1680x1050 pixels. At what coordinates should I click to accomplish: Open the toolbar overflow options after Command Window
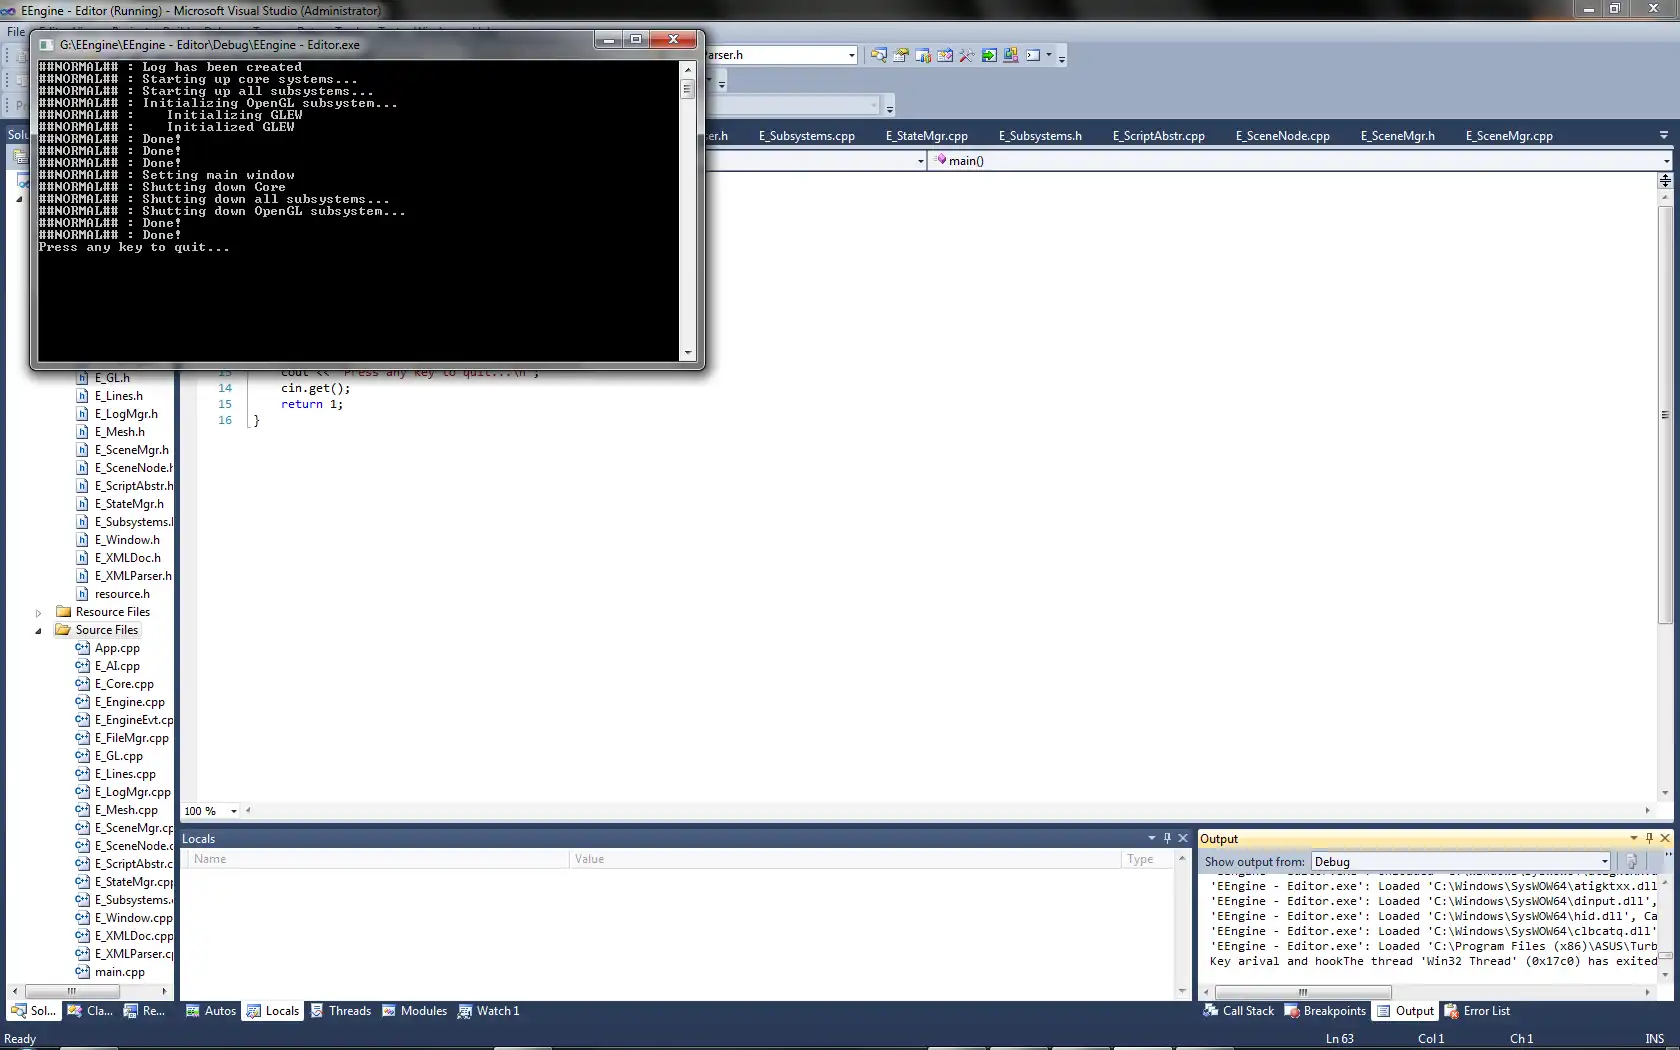coord(1062,57)
